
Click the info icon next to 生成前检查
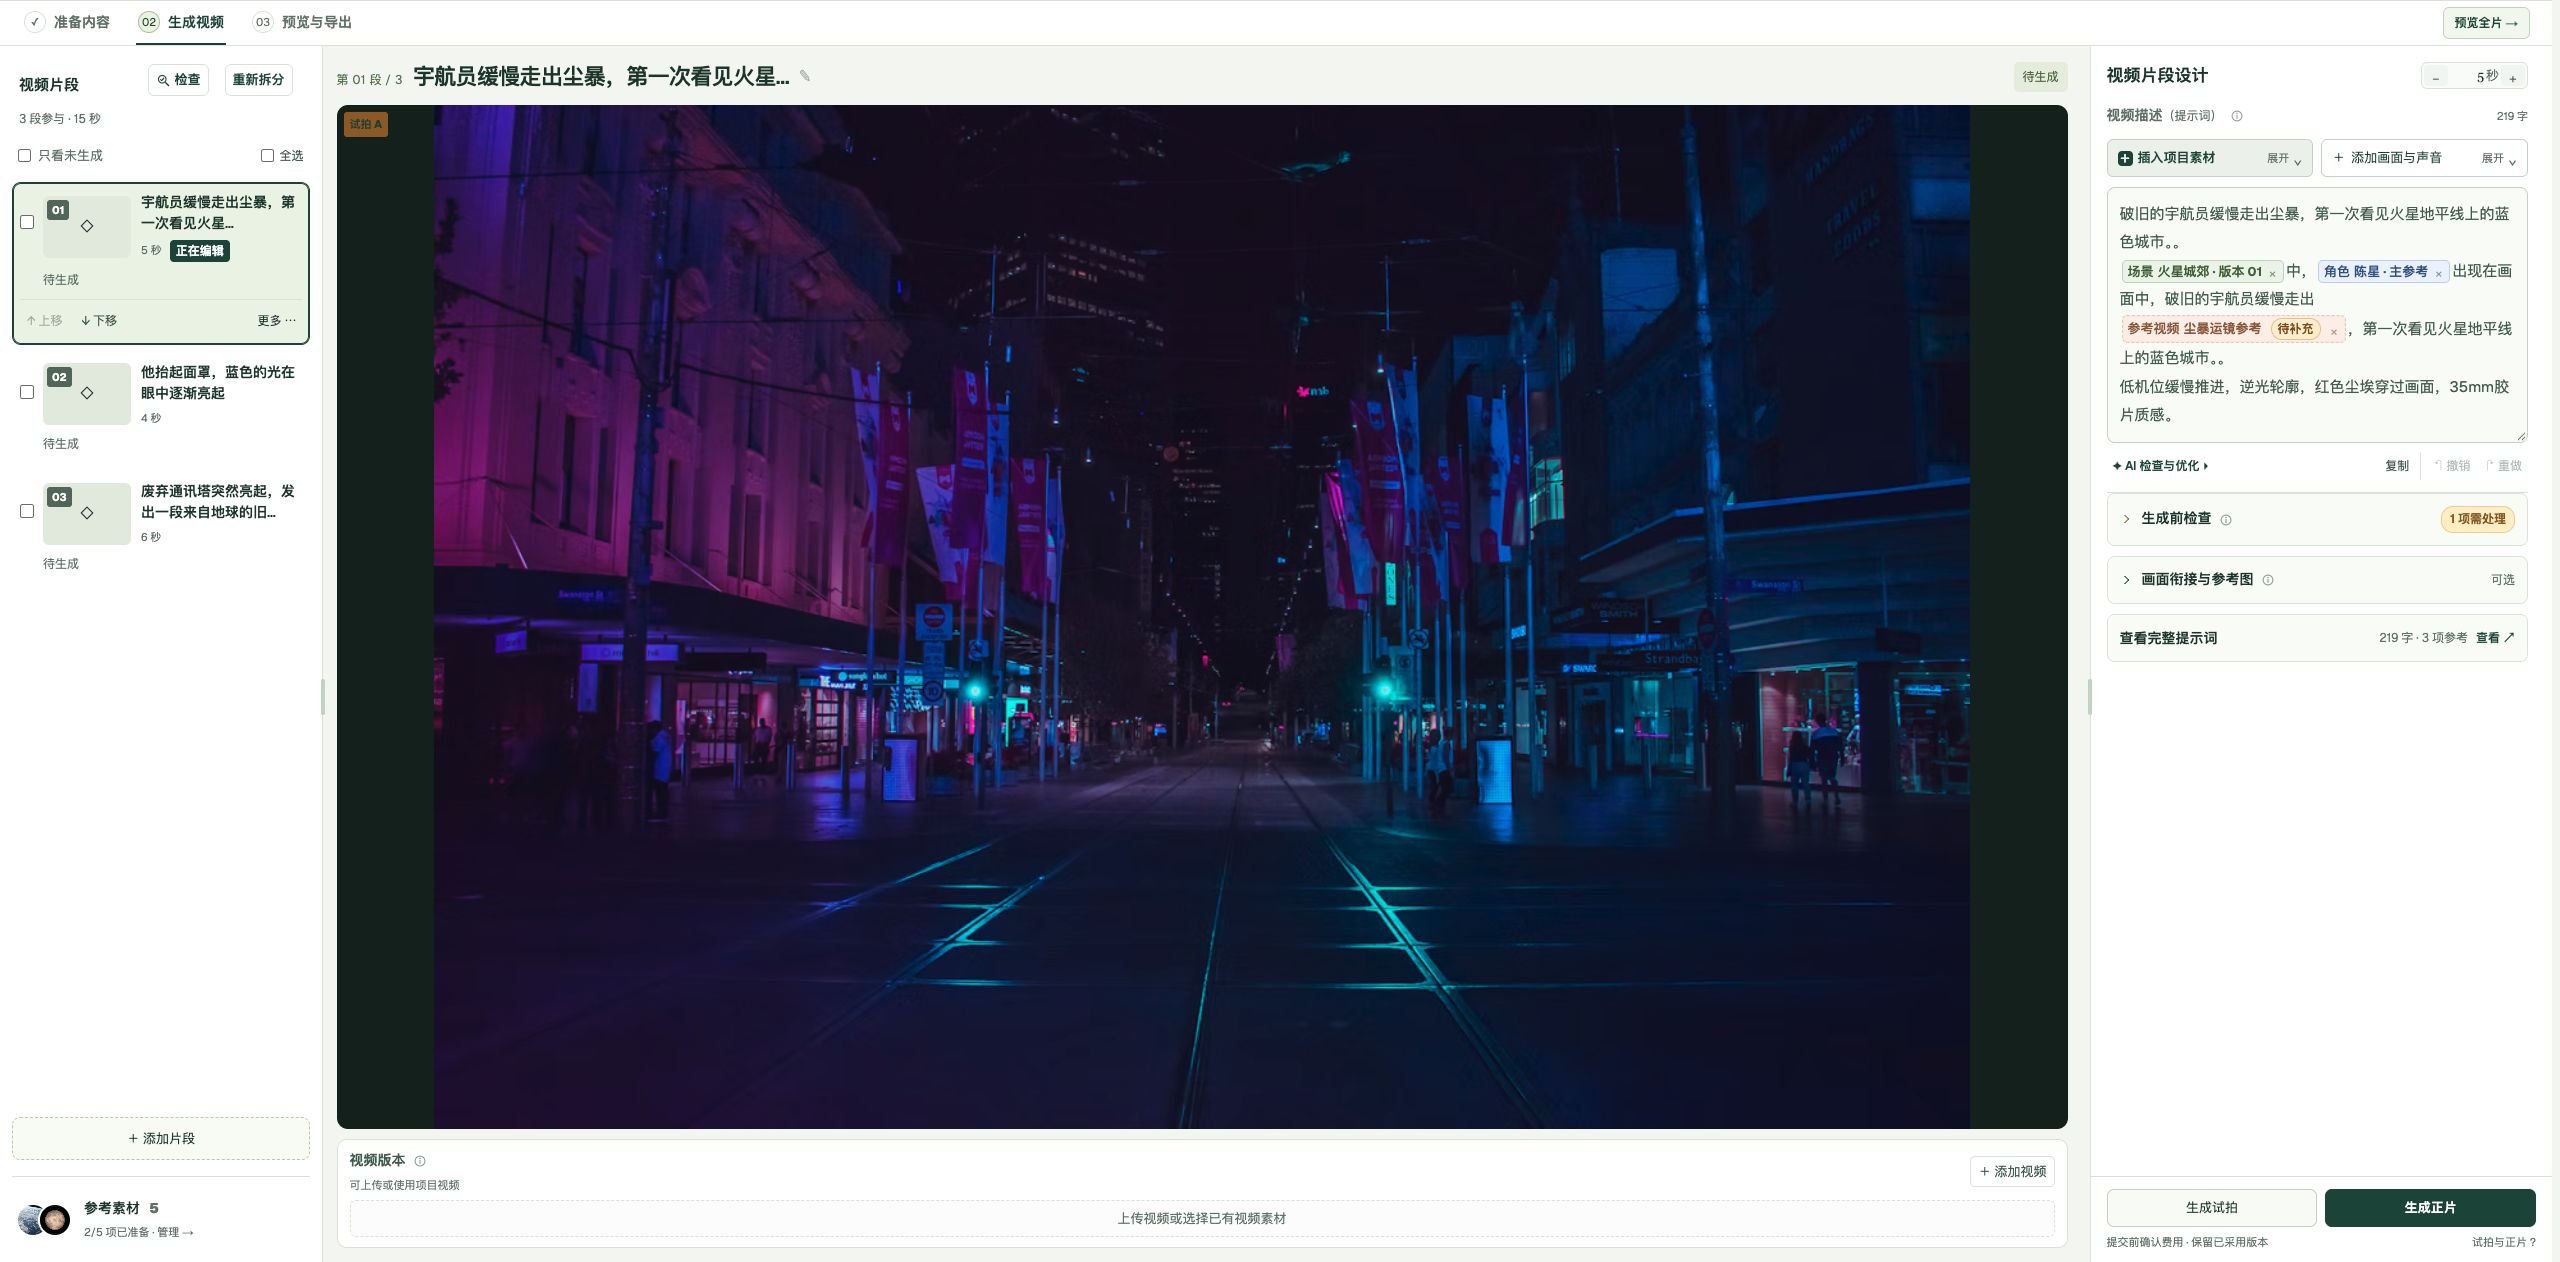[2226, 520]
